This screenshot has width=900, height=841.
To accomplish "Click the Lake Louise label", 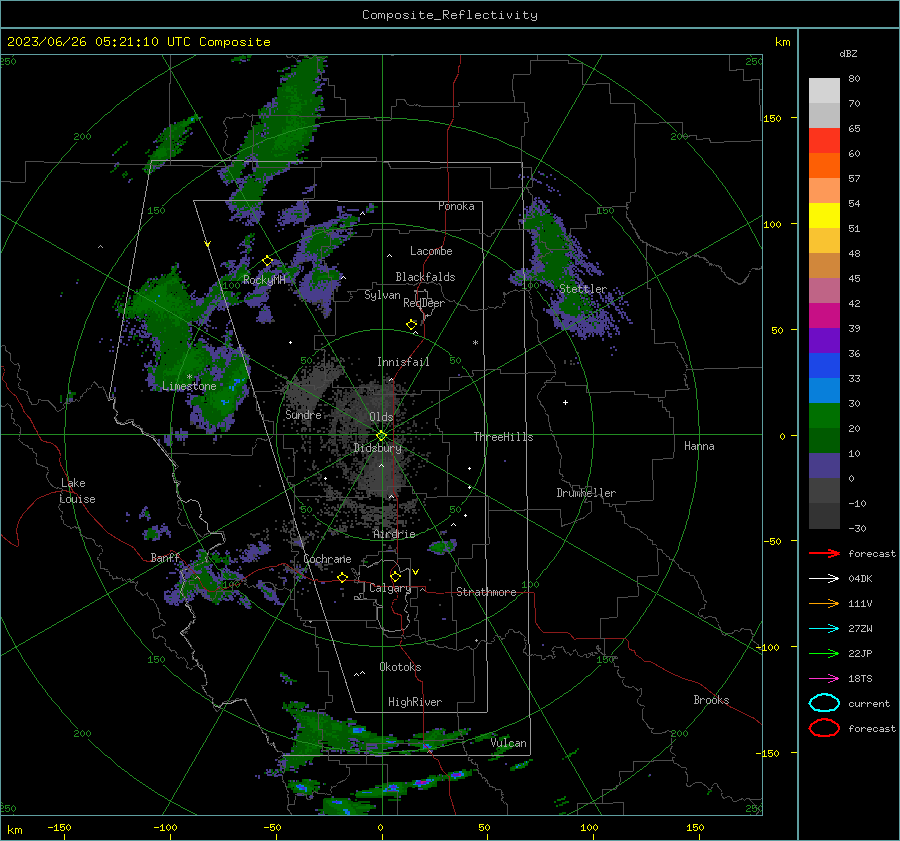I will 77,491.
